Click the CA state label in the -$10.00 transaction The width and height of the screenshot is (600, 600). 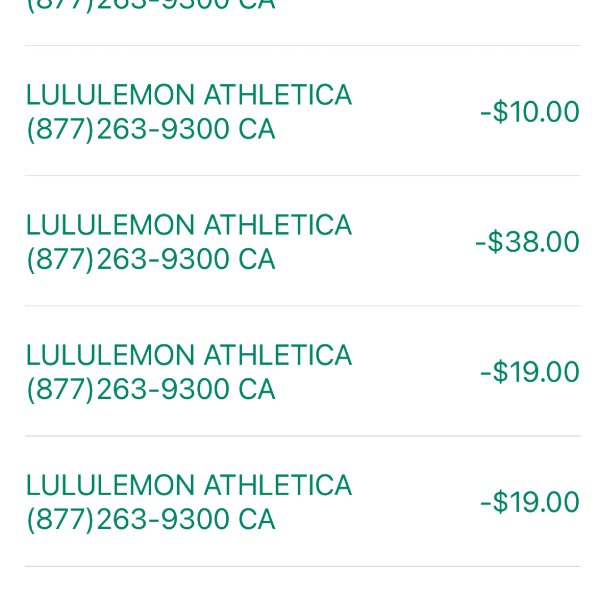(x=256, y=129)
